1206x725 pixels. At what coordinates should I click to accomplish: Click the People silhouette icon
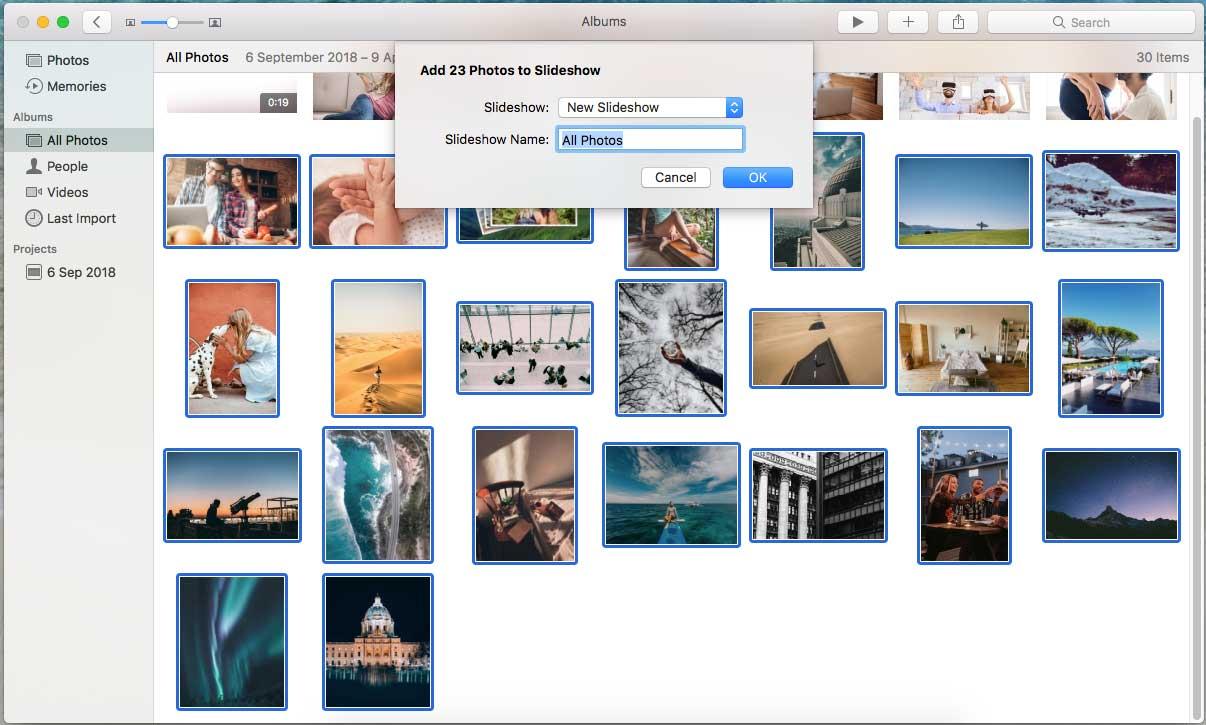click(34, 166)
